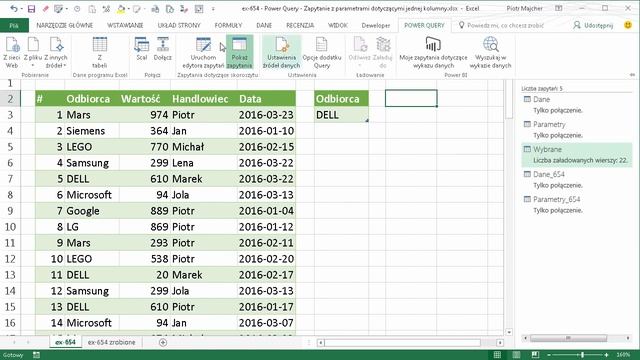Add a new sheet with plus button
Viewport: 640px width, 360px height.
click(163, 342)
